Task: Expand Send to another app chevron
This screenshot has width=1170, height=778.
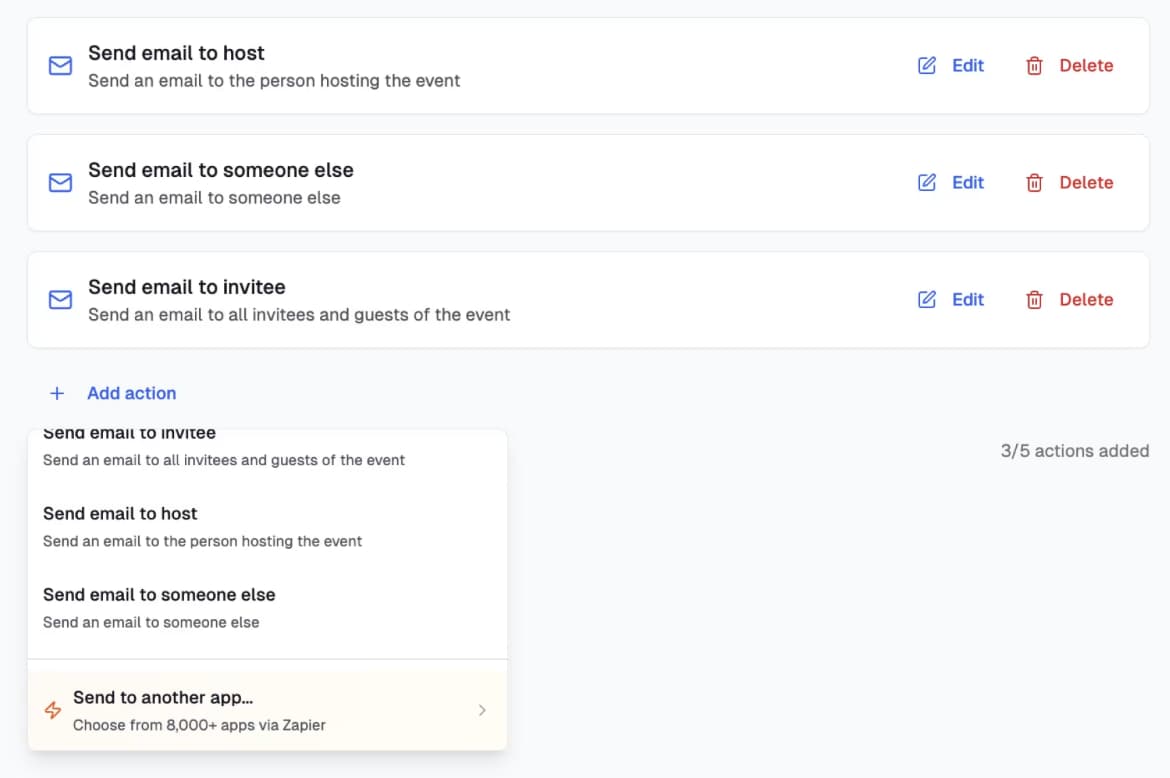Action: pos(482,710)
